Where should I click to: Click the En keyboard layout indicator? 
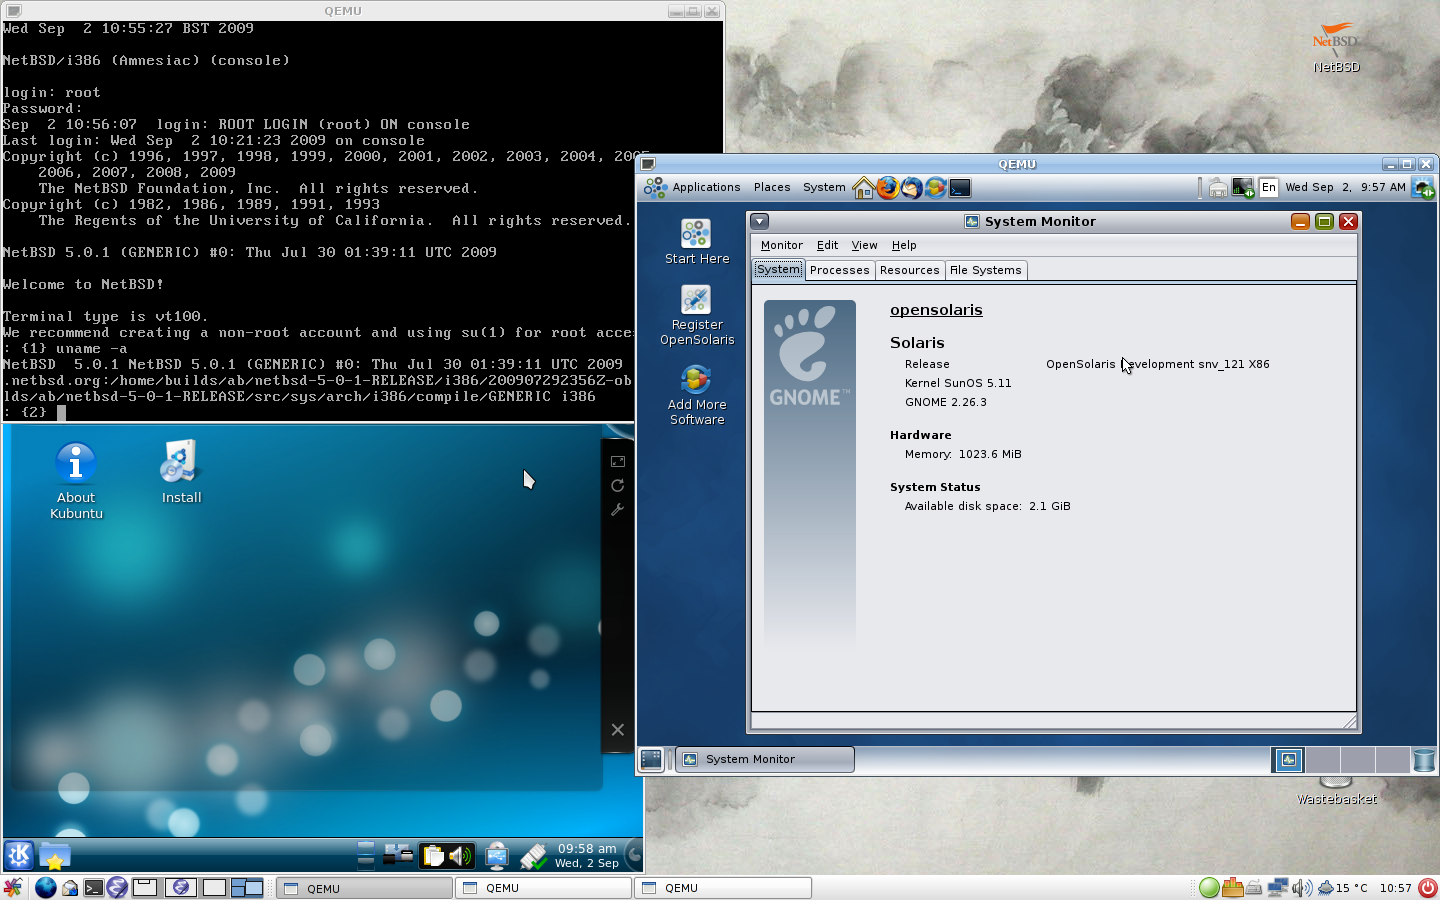(1268, 187)
